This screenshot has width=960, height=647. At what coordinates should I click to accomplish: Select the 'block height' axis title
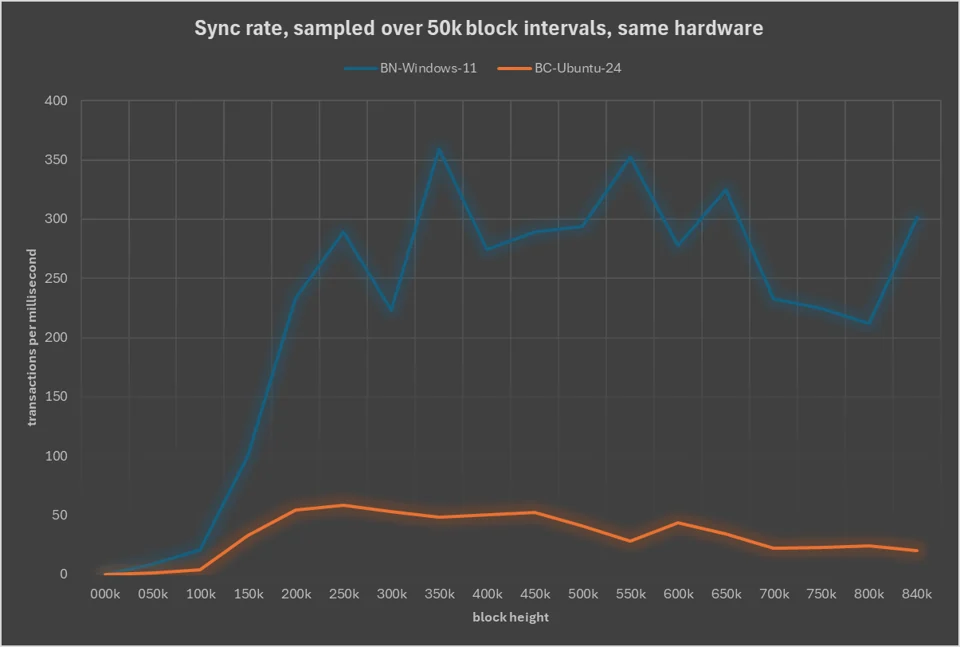511,617
